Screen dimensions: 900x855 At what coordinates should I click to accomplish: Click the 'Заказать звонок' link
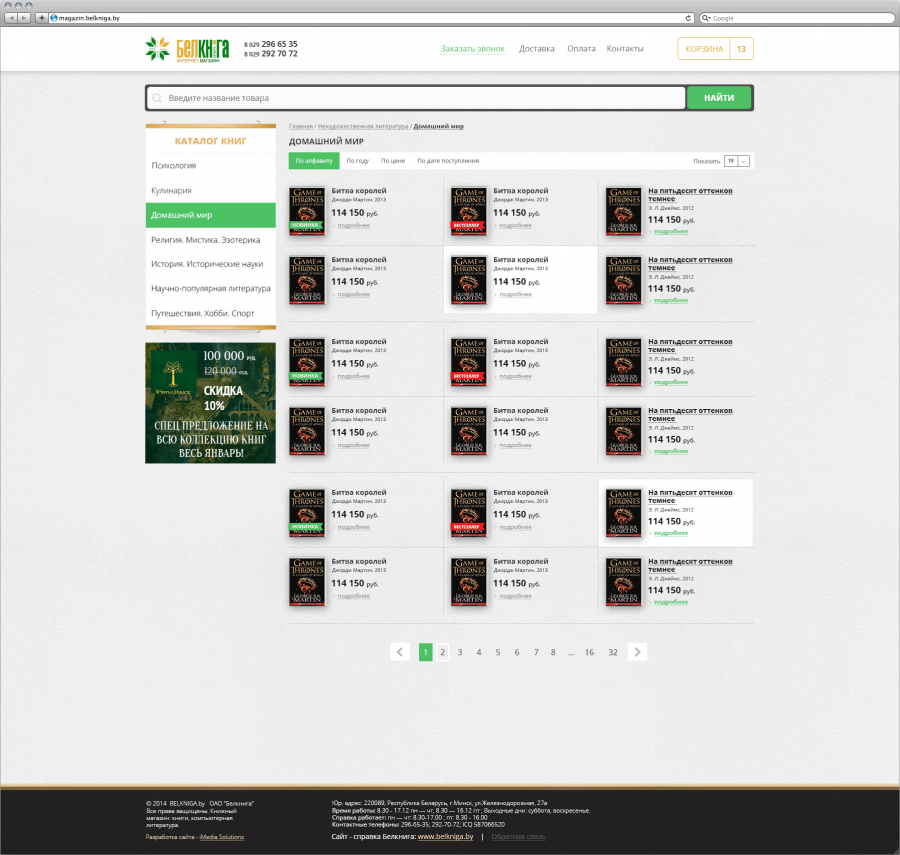(472, 49)
